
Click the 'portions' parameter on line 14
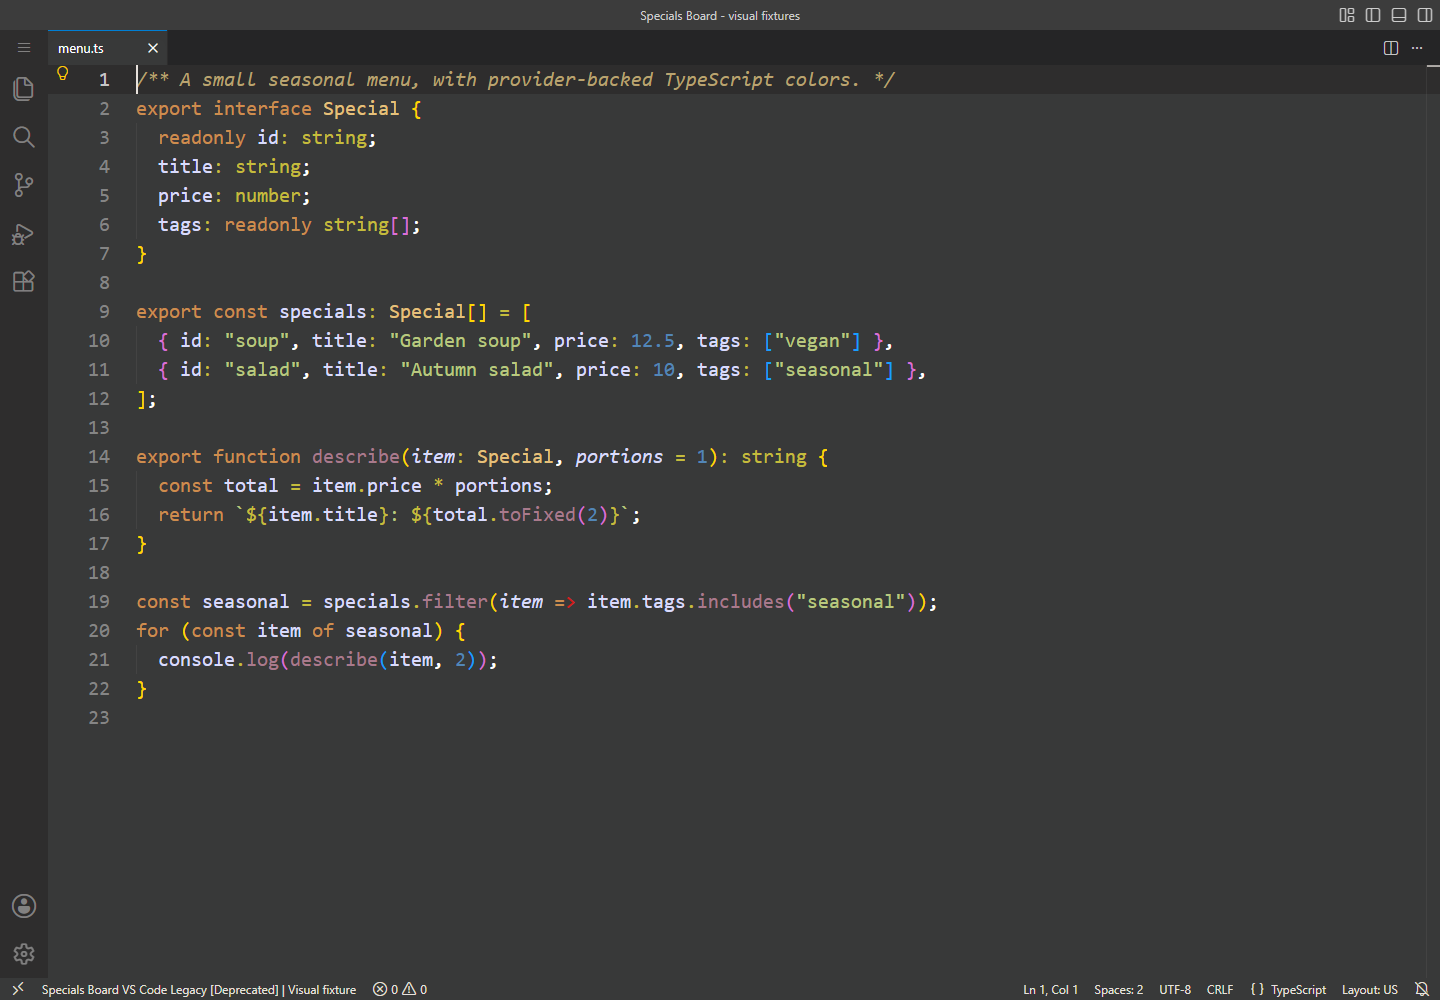[x=619, y=457]
